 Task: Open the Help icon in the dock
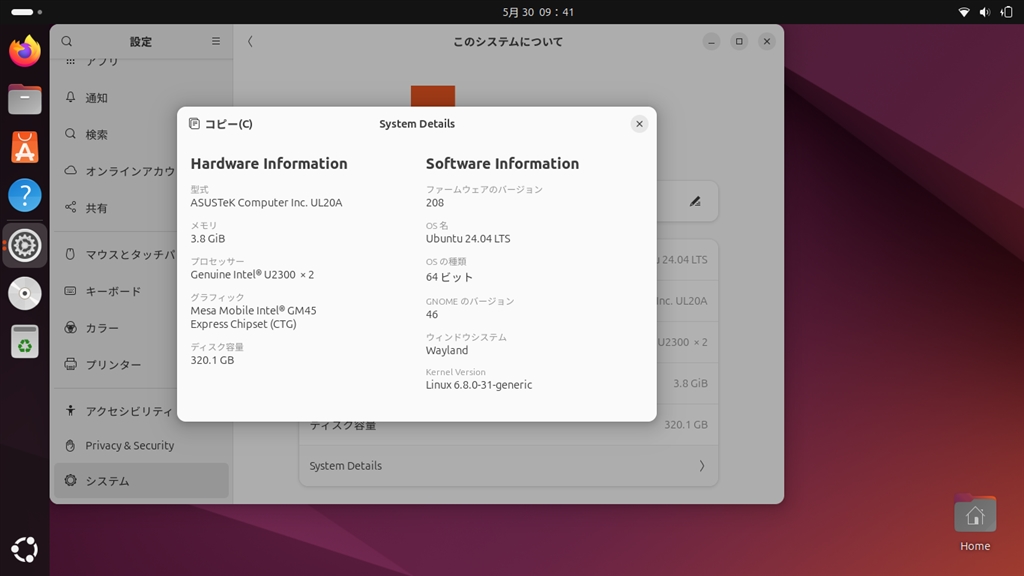[x=25, y=195]
